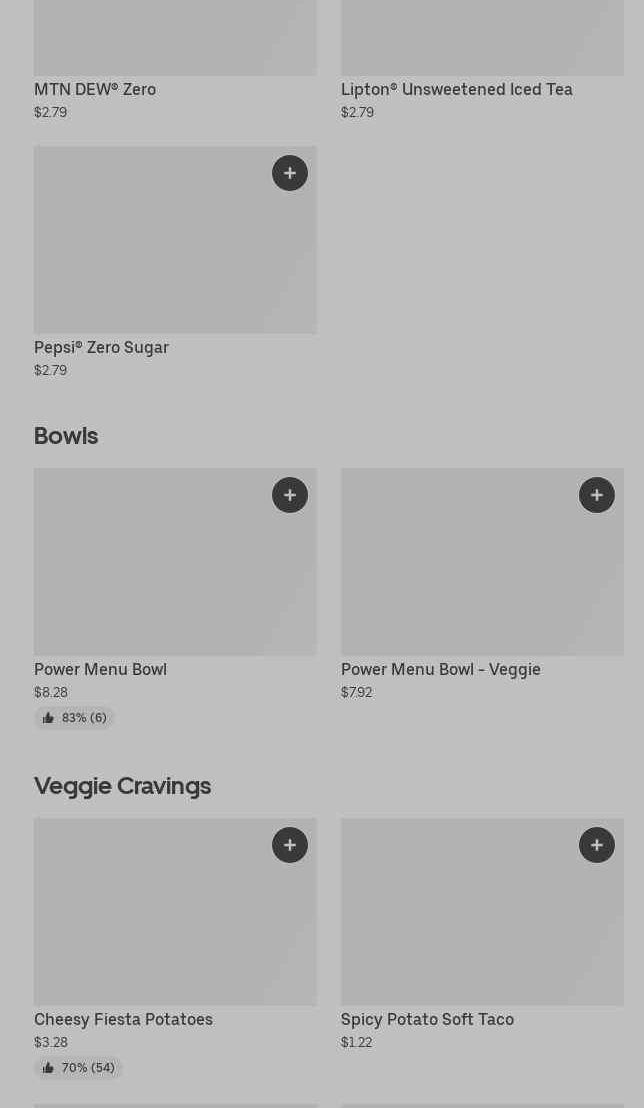Click the Power Menu Bowl - Veggie title
Image resolution: width=644 pixels, height=1108 pixels.
tap(441, 669)
